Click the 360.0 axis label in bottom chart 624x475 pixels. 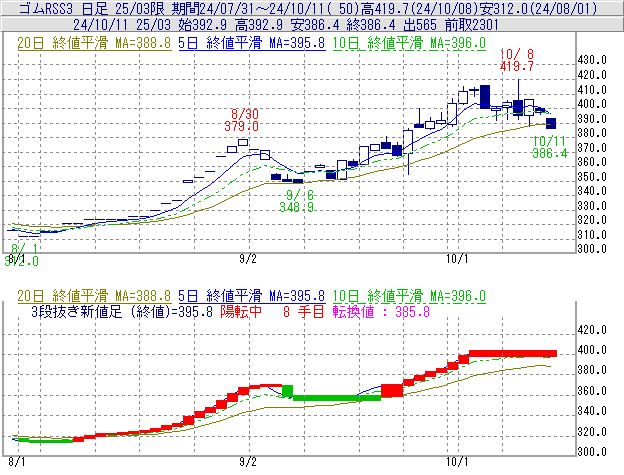[592, 391]
